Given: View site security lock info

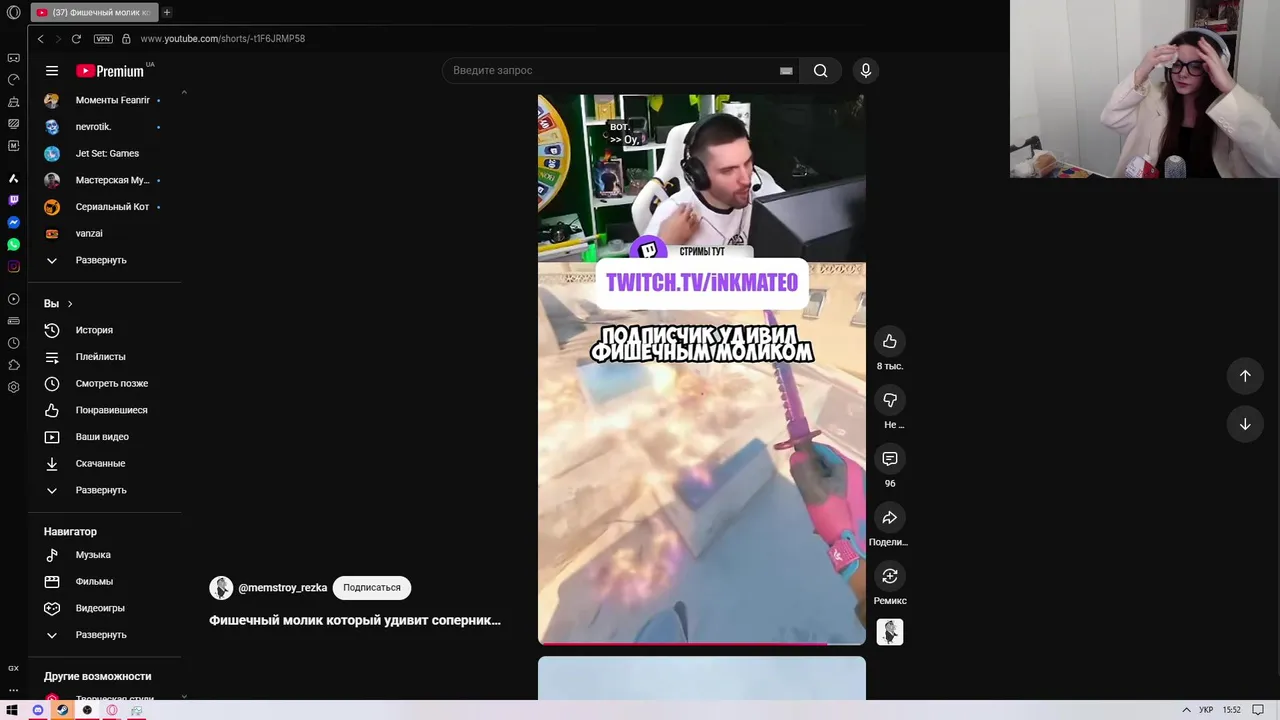Looking at the screenshot, I should tap(126, 39).
